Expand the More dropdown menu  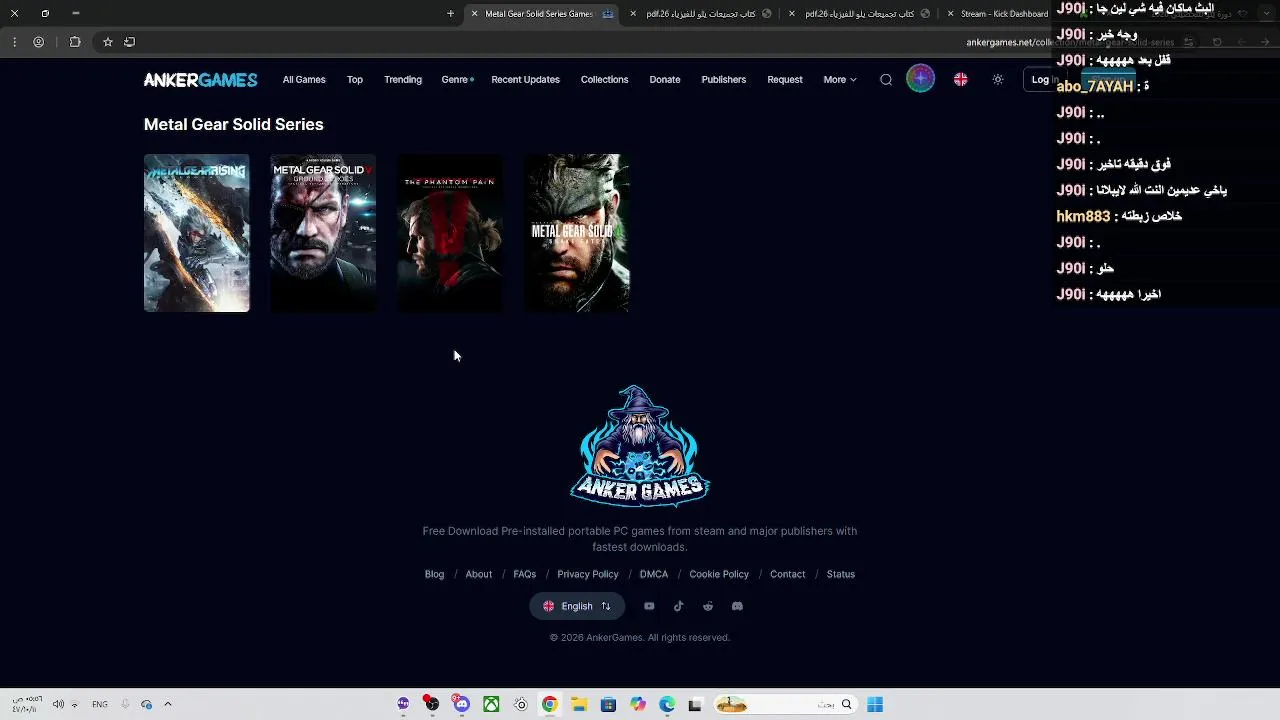839,80
